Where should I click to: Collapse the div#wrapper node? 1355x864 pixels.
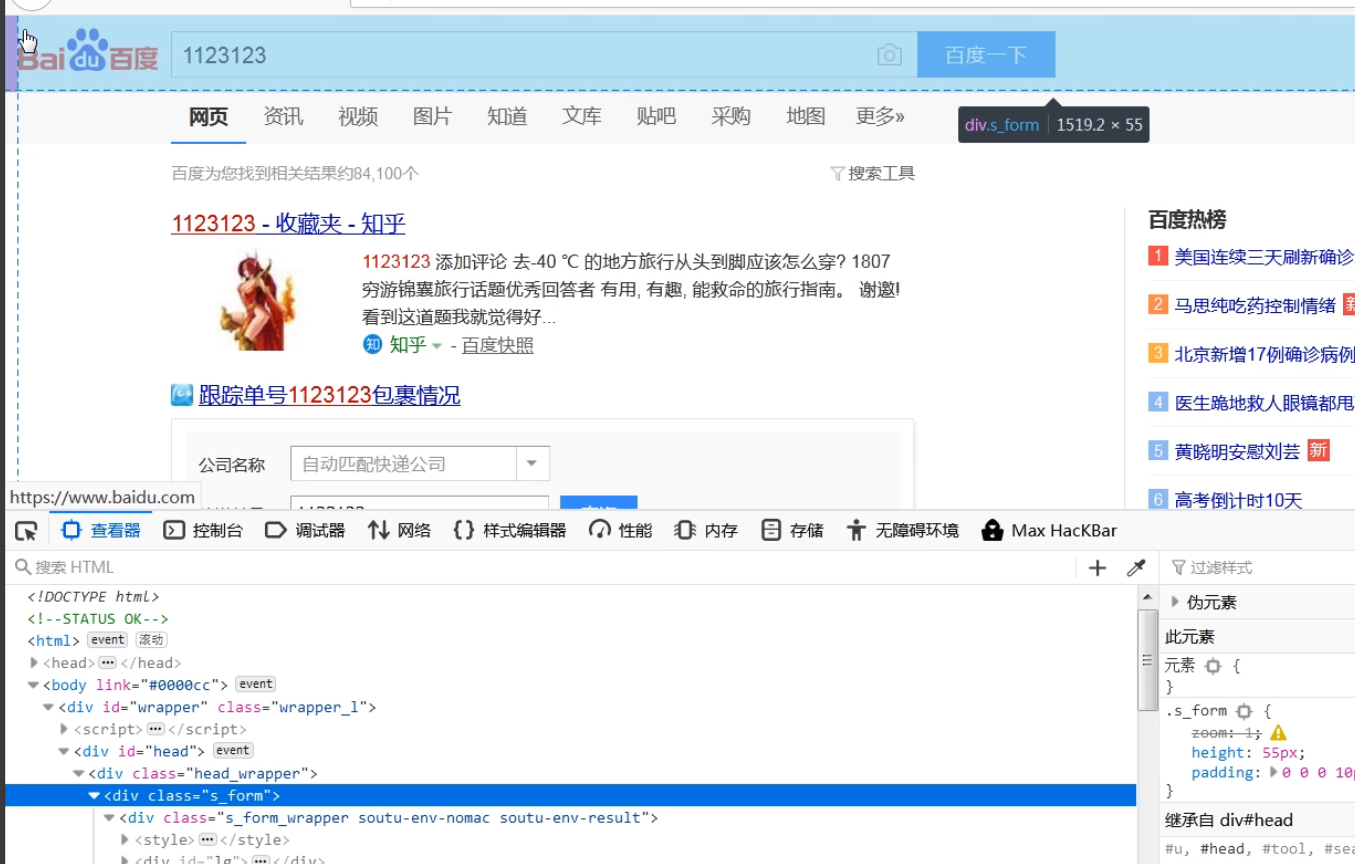pos(49,707)
